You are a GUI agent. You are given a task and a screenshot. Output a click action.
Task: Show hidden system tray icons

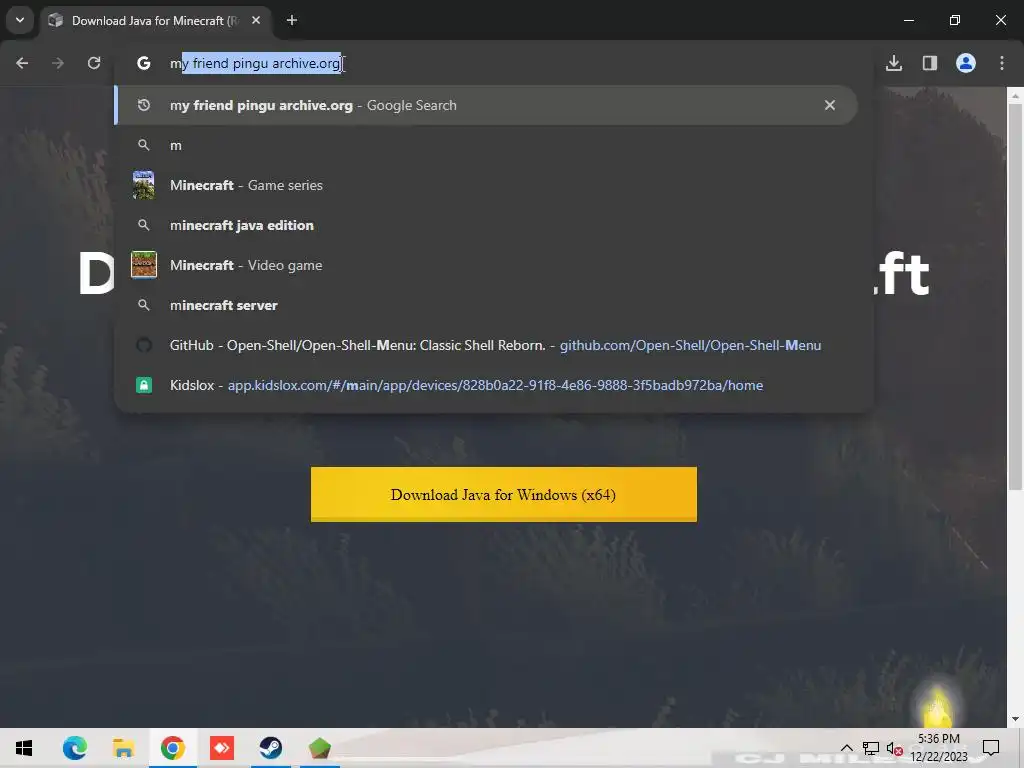pos(846,748)
